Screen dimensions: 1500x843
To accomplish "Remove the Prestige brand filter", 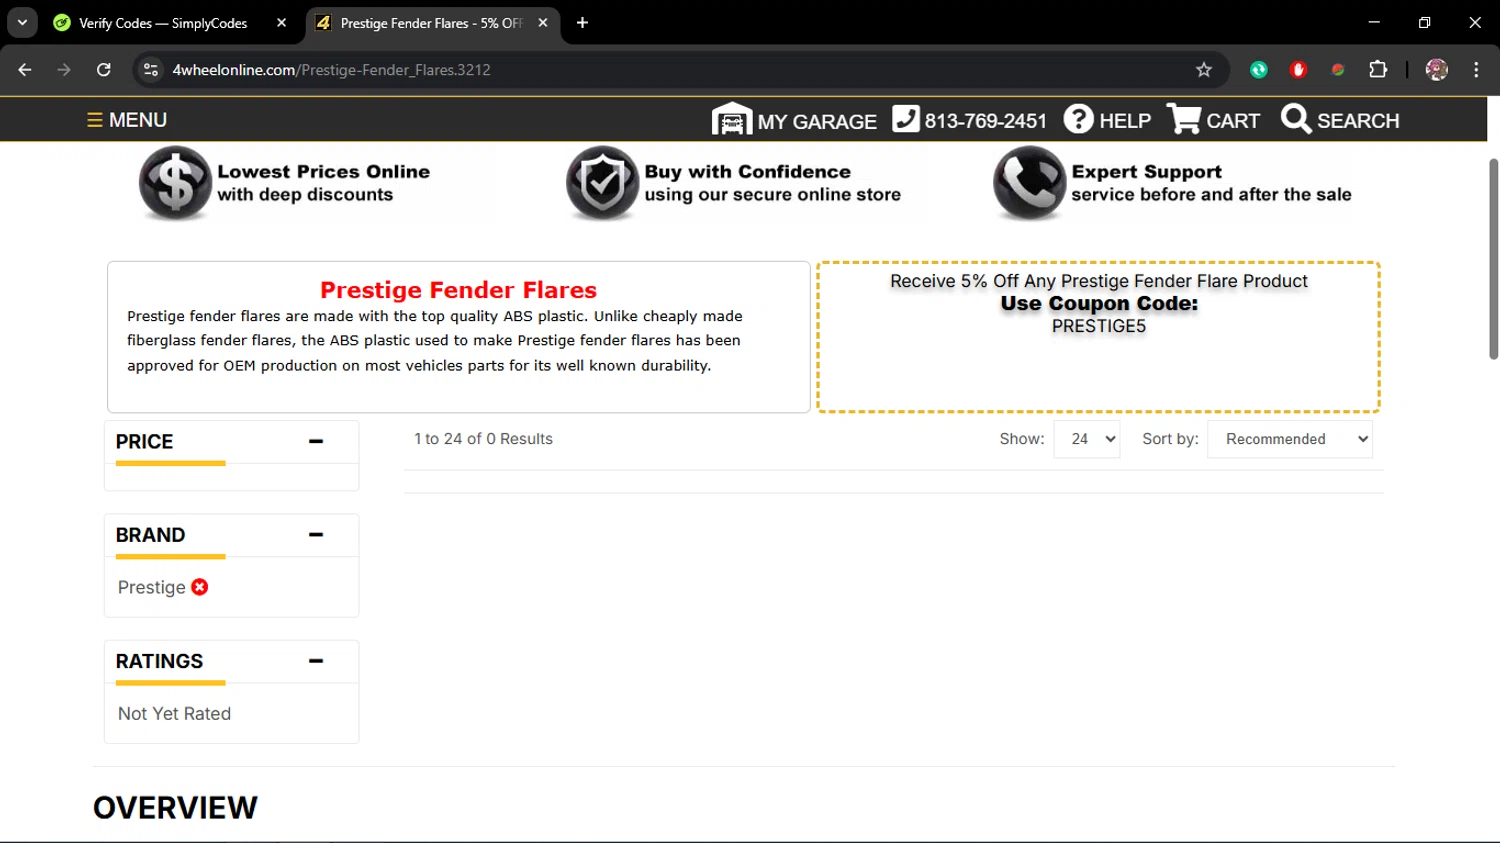I will [200, 587].
